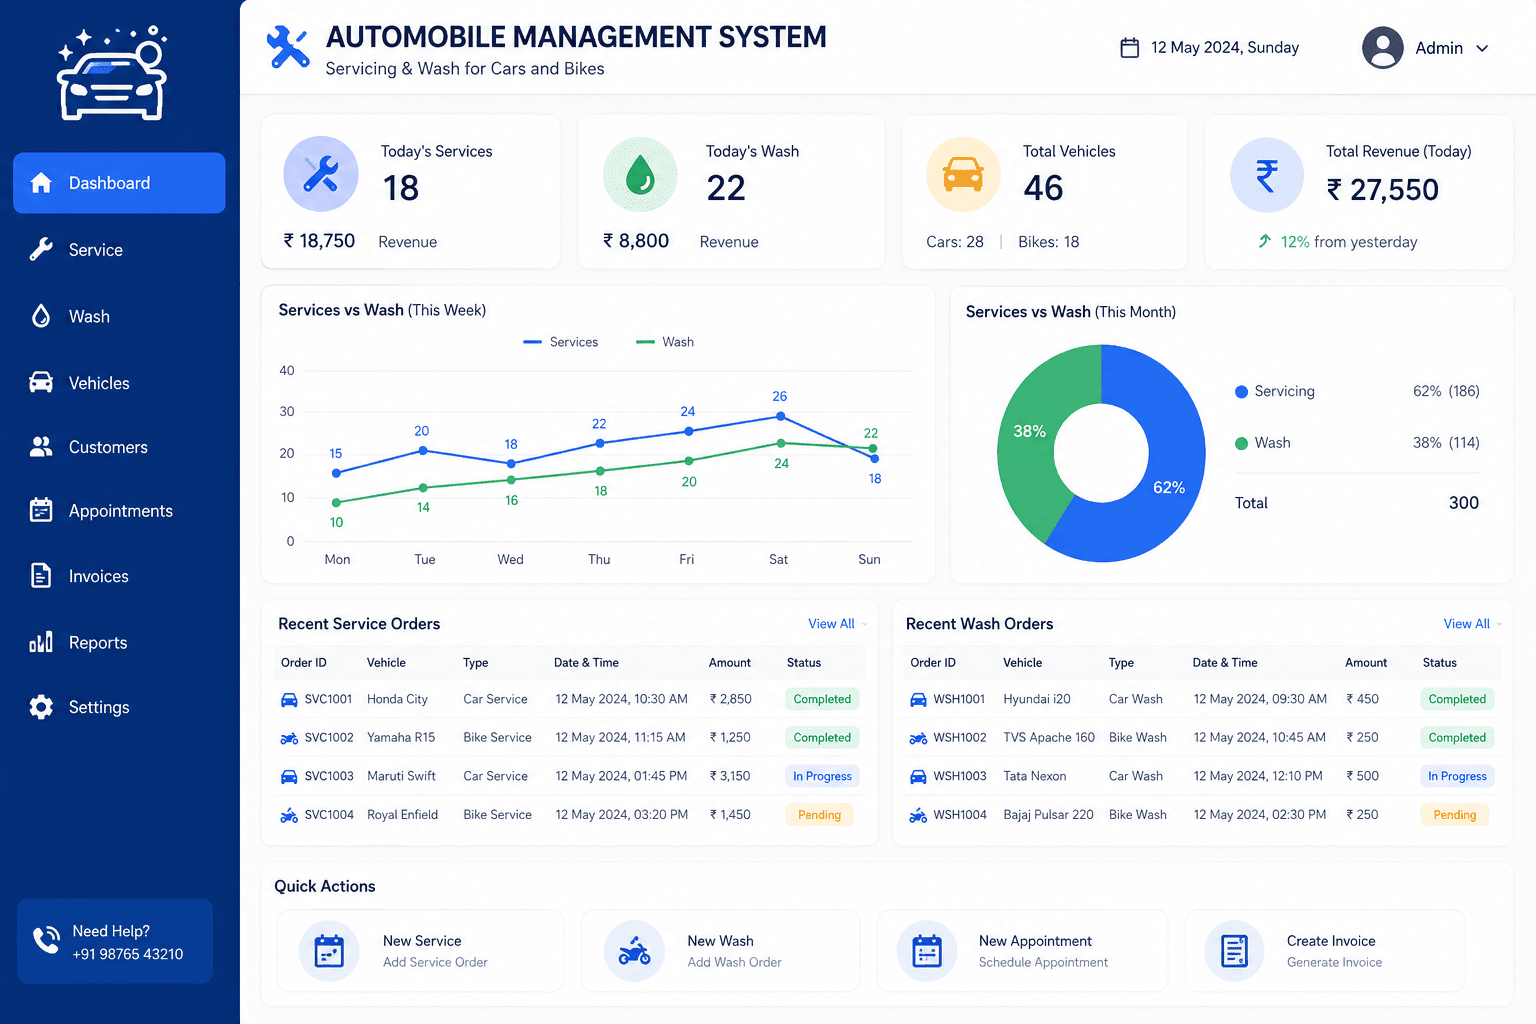Click the New Wash motorbike icon
The width and height of the screenshot is (1536, 1024).
pos(634,951)
